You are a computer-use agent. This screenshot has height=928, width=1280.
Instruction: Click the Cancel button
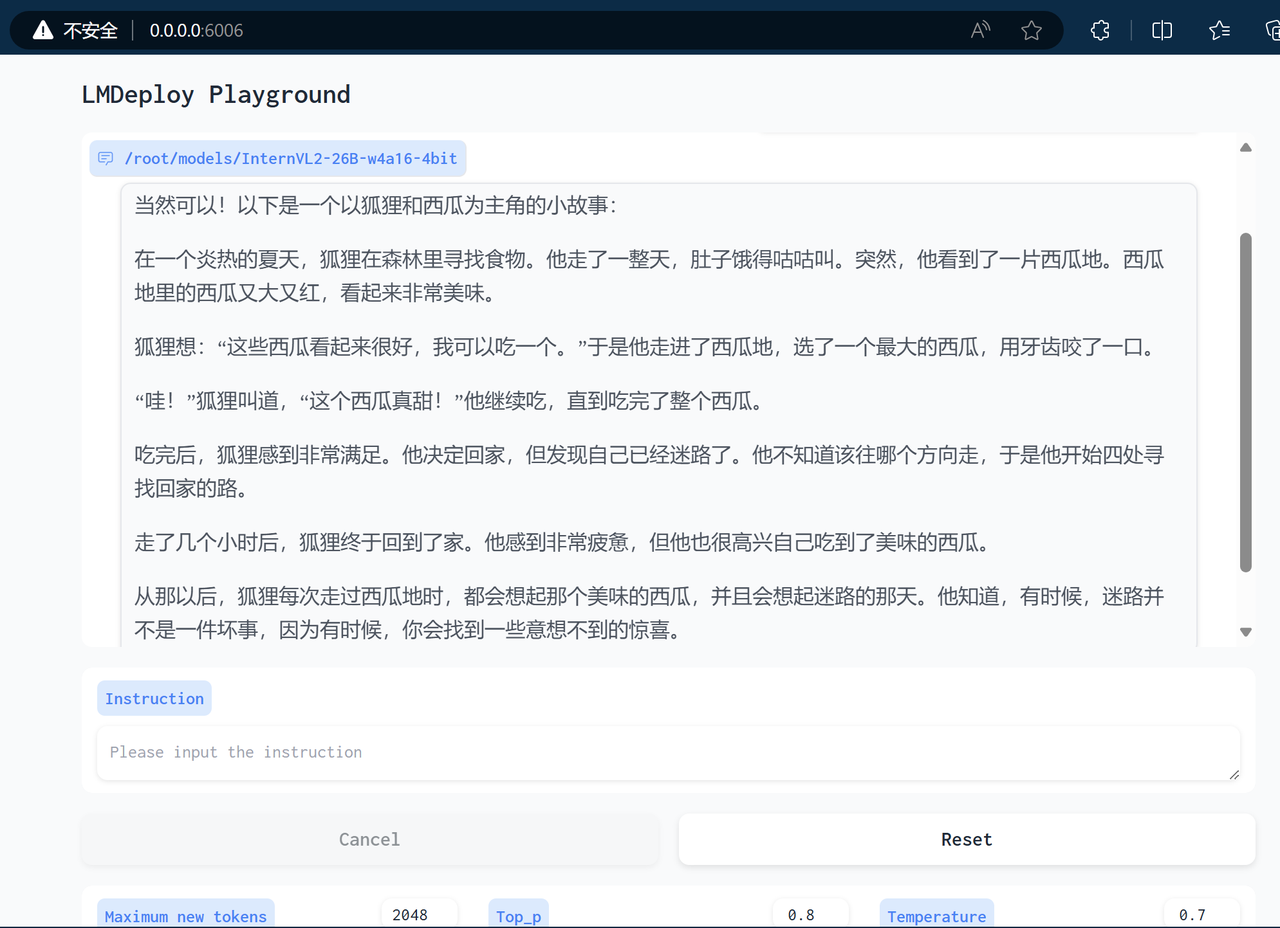(x=369, y=839)
